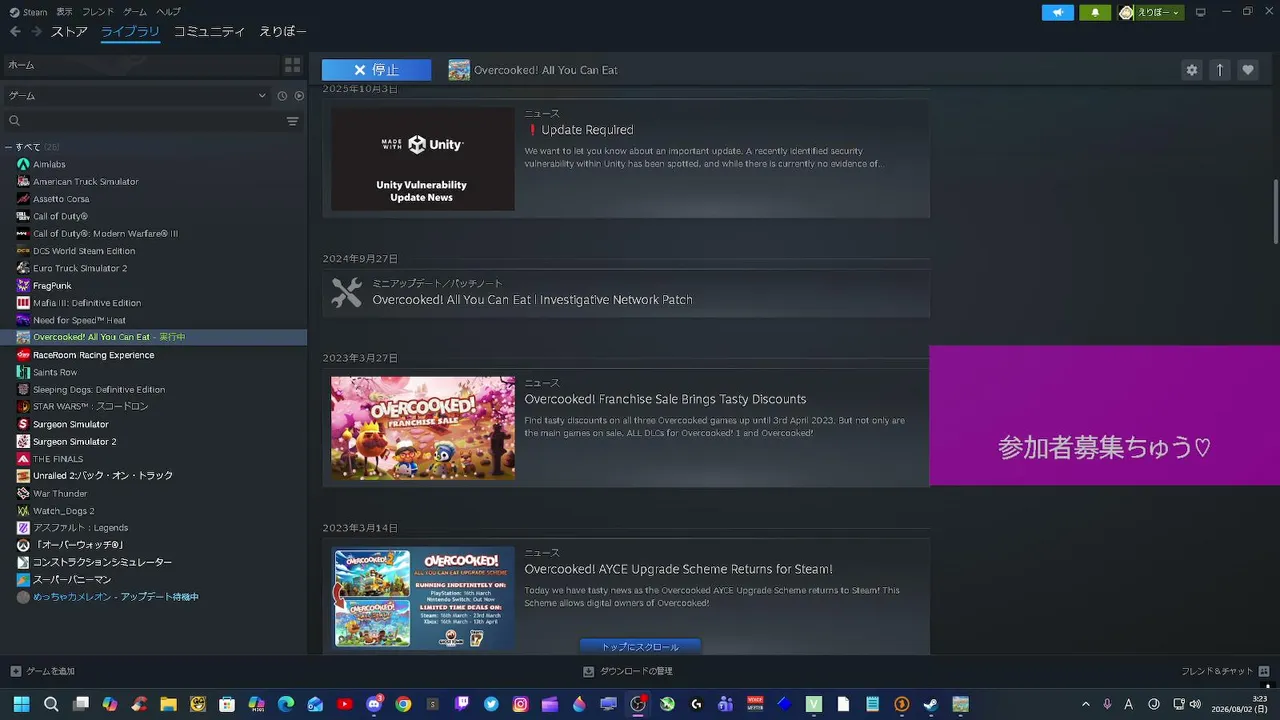
Task: Open the ヘルプ menu
Action: click(169, 12)
